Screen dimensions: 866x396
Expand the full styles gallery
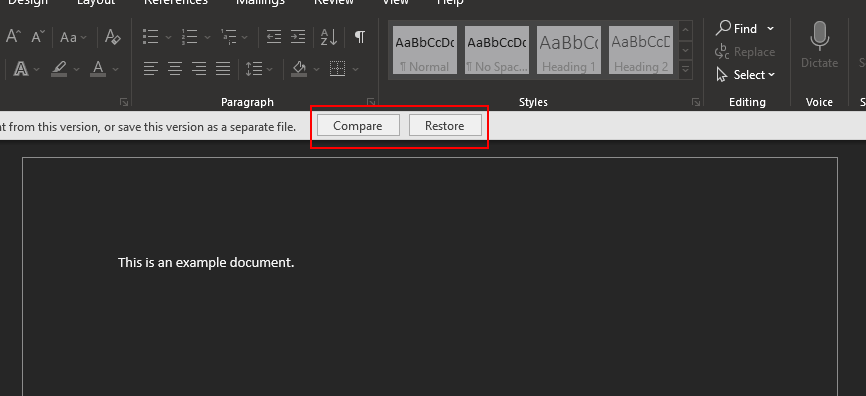point(685,70)
